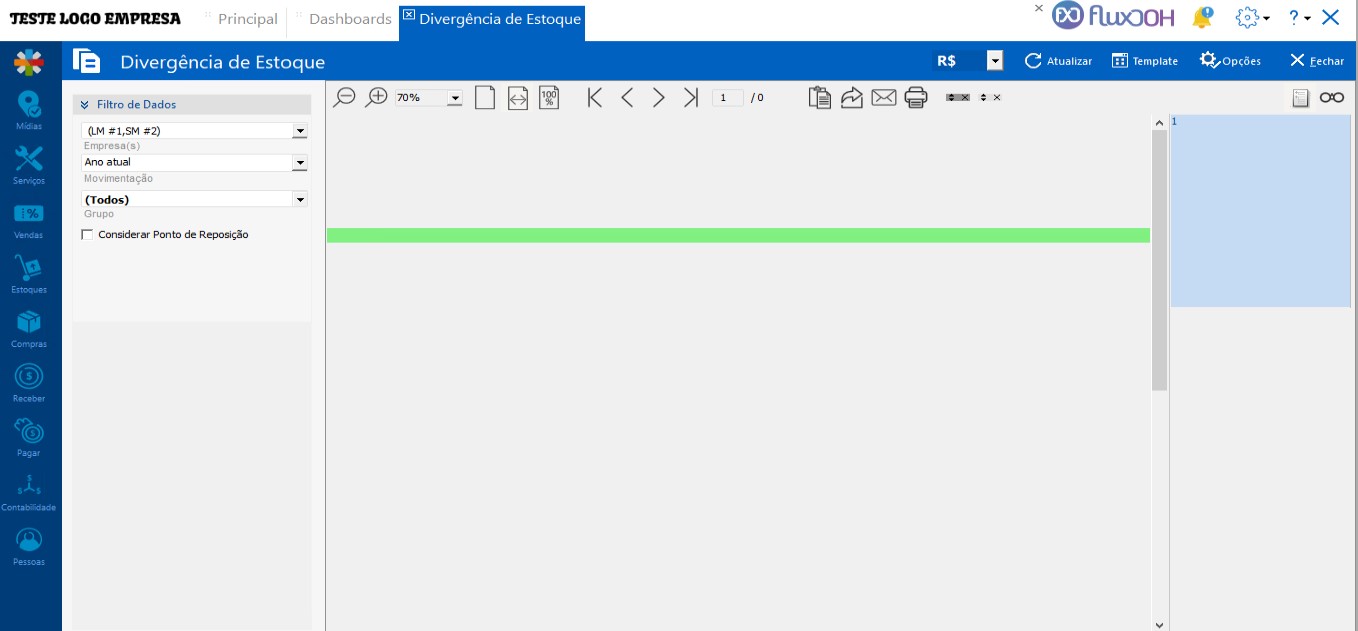
Task: Open the Estoques module in sidebar
Action: coord(29,274)
